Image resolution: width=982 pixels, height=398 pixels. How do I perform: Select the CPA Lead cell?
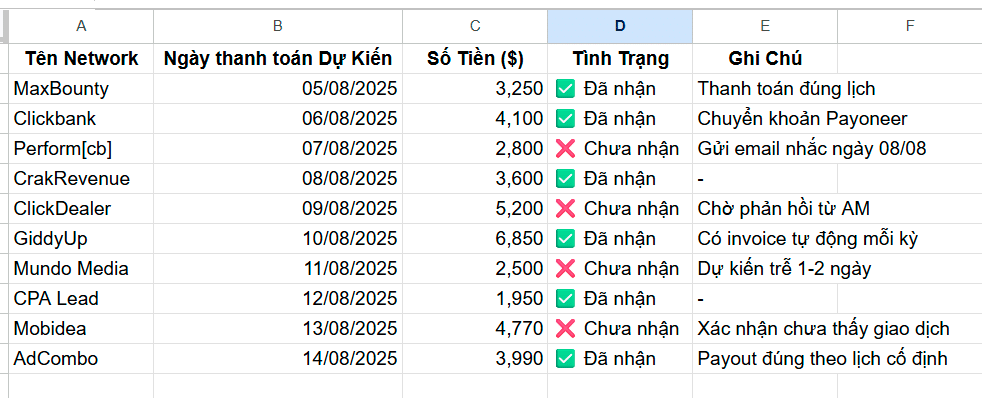81,299
